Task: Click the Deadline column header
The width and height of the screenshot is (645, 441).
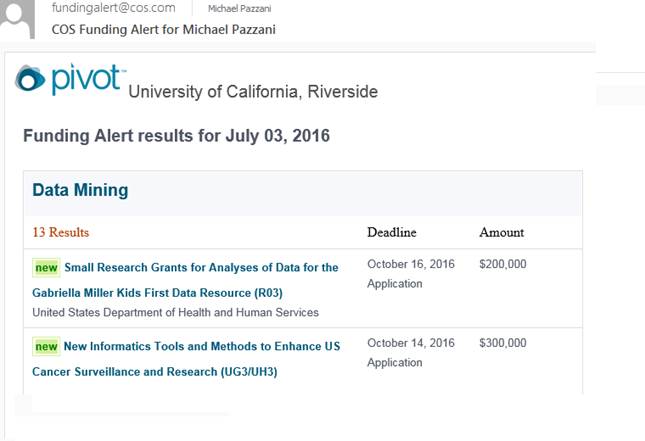Action: (x=392, y=232)
